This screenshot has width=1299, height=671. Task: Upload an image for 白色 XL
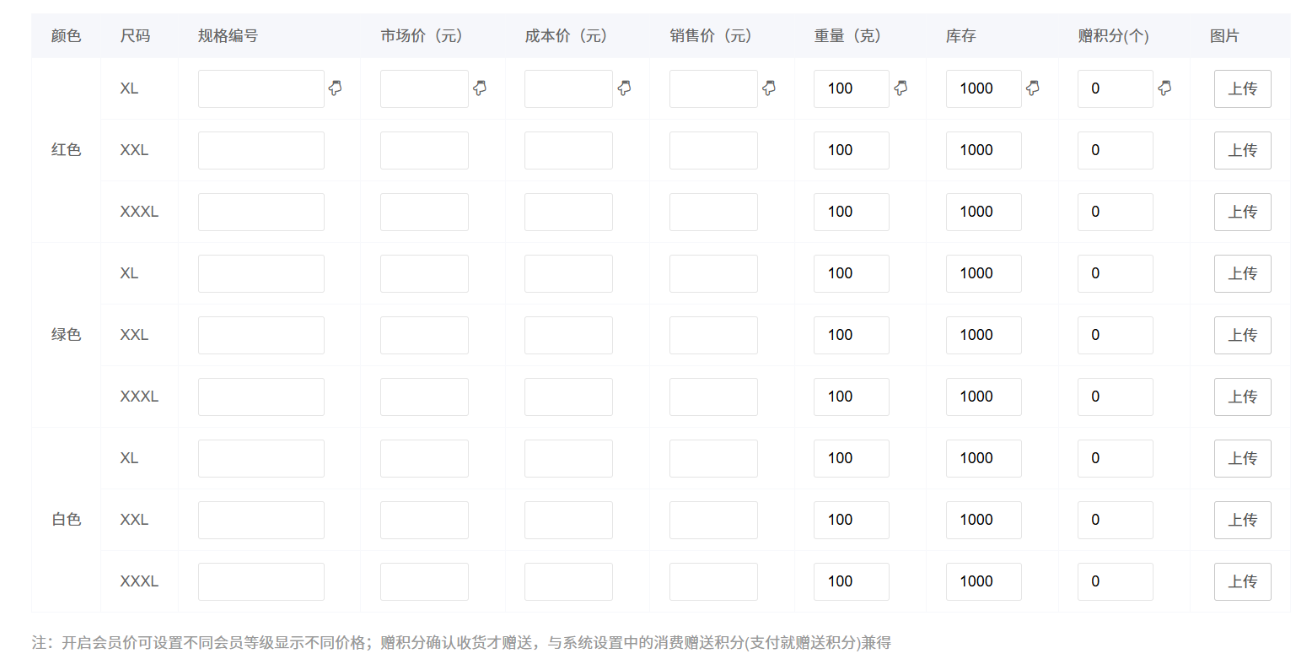pyautogui.click(x=1242, y=458)
